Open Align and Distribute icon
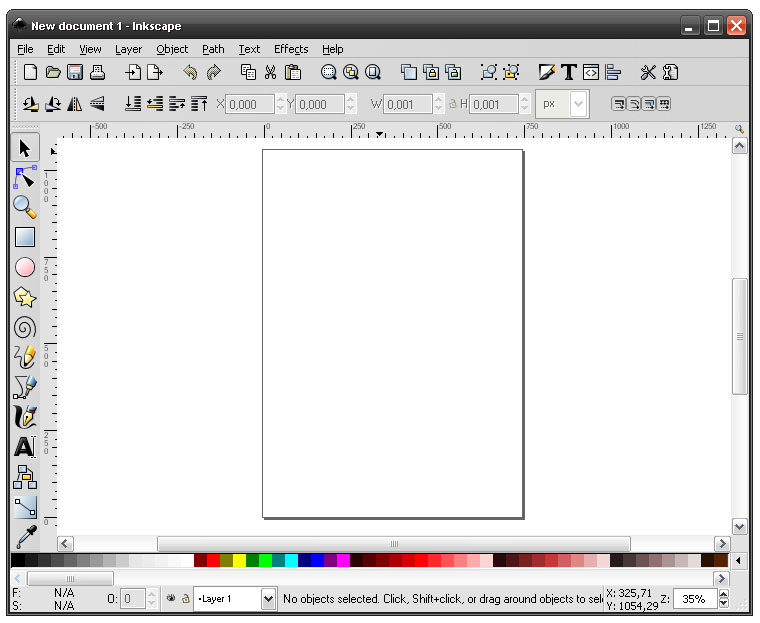The width and height of the screenshot is (760, 623). coord(613,72)
